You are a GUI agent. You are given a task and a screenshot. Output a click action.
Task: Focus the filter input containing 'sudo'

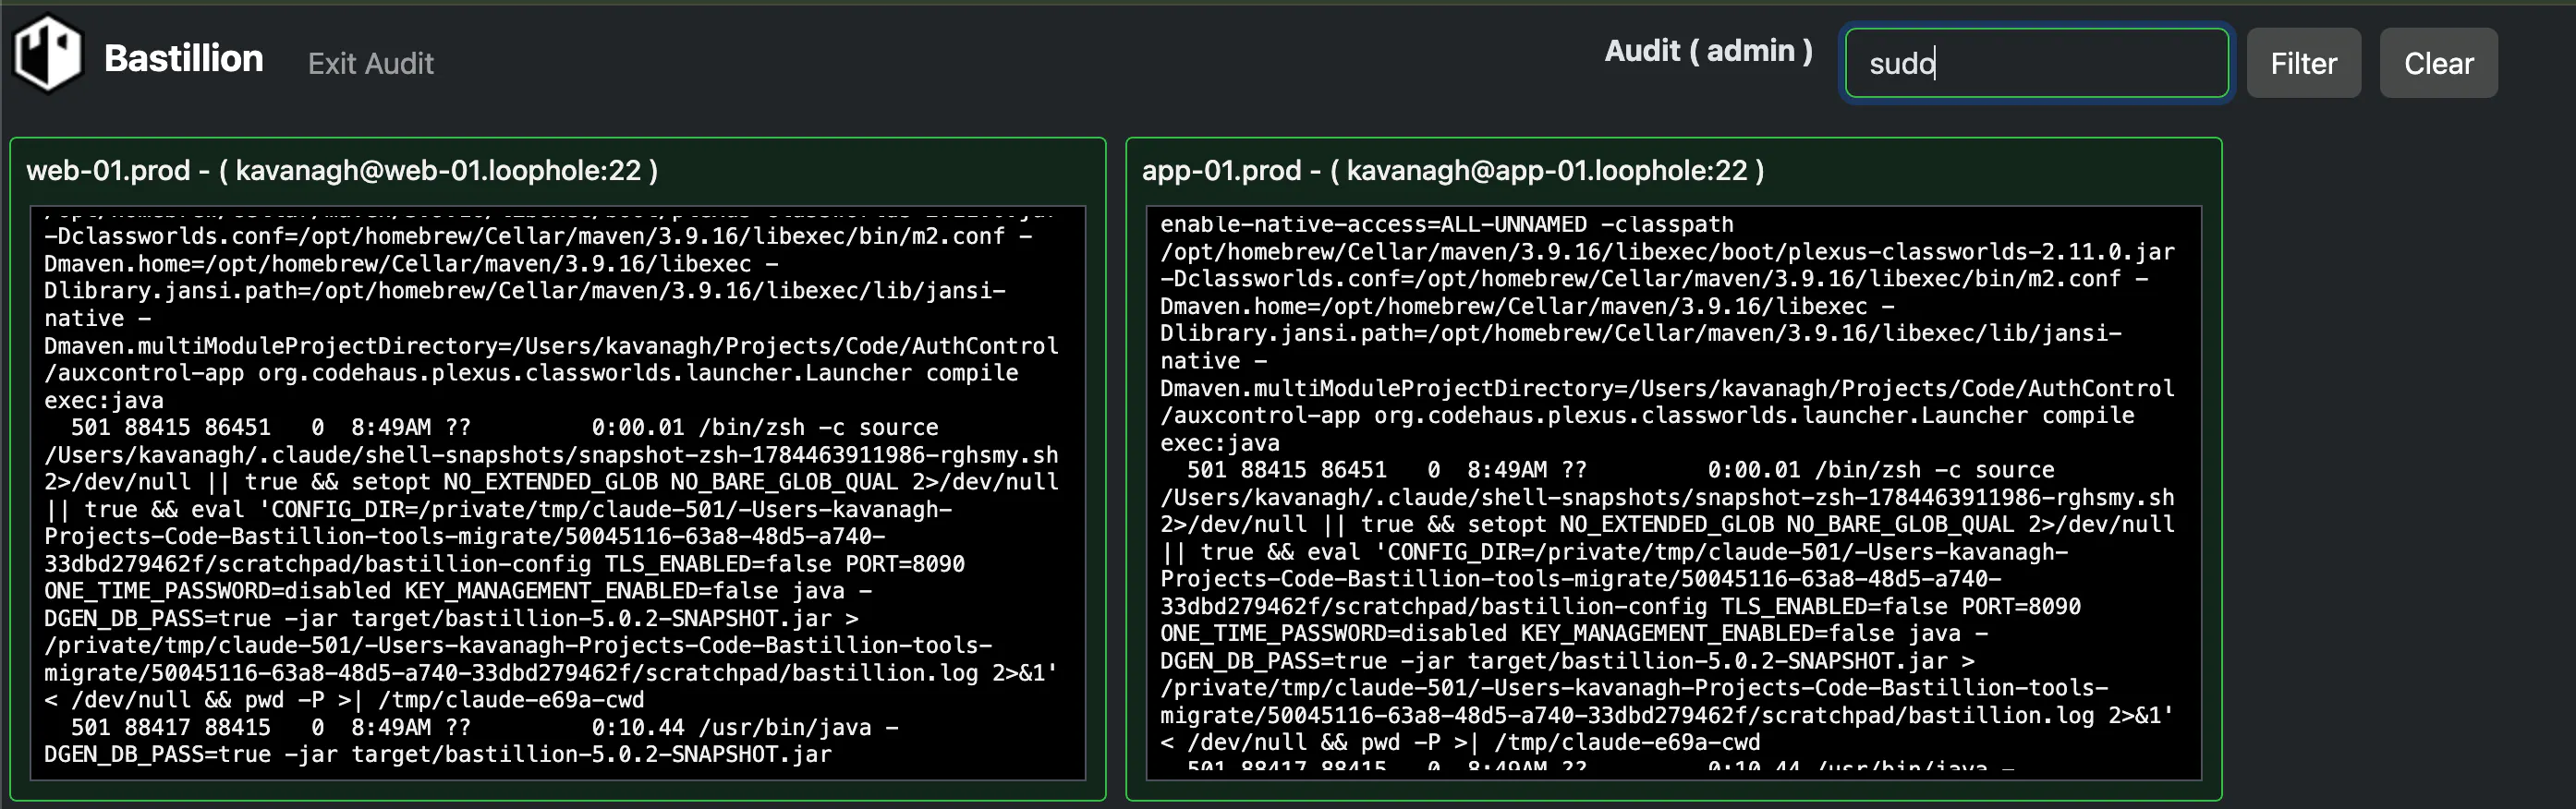click(2036, 63)
